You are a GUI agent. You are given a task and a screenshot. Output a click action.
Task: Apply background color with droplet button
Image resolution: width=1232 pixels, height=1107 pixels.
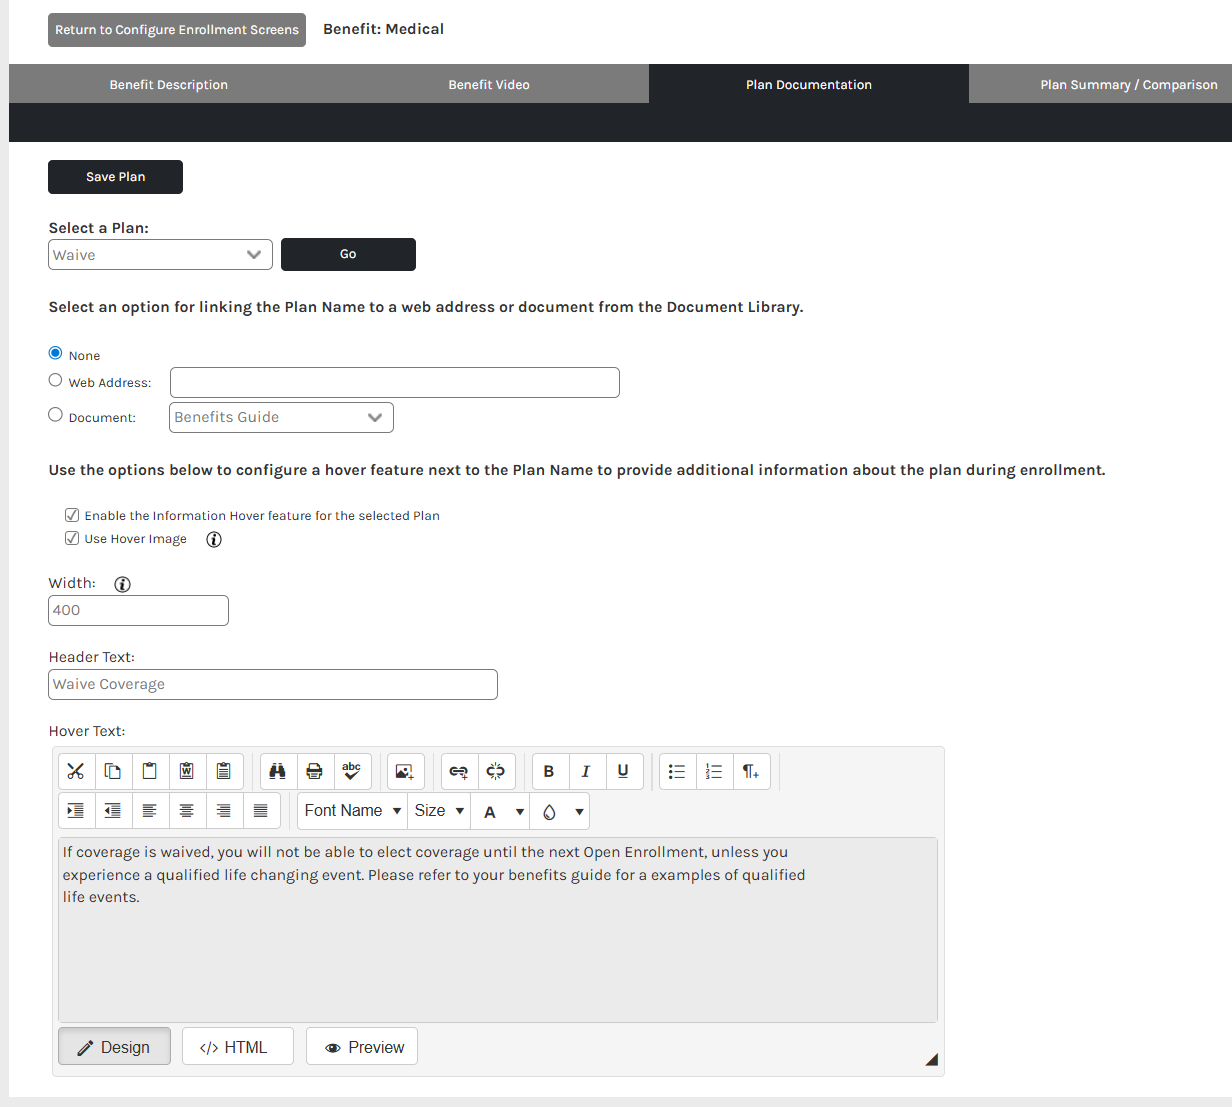(549, 812)
